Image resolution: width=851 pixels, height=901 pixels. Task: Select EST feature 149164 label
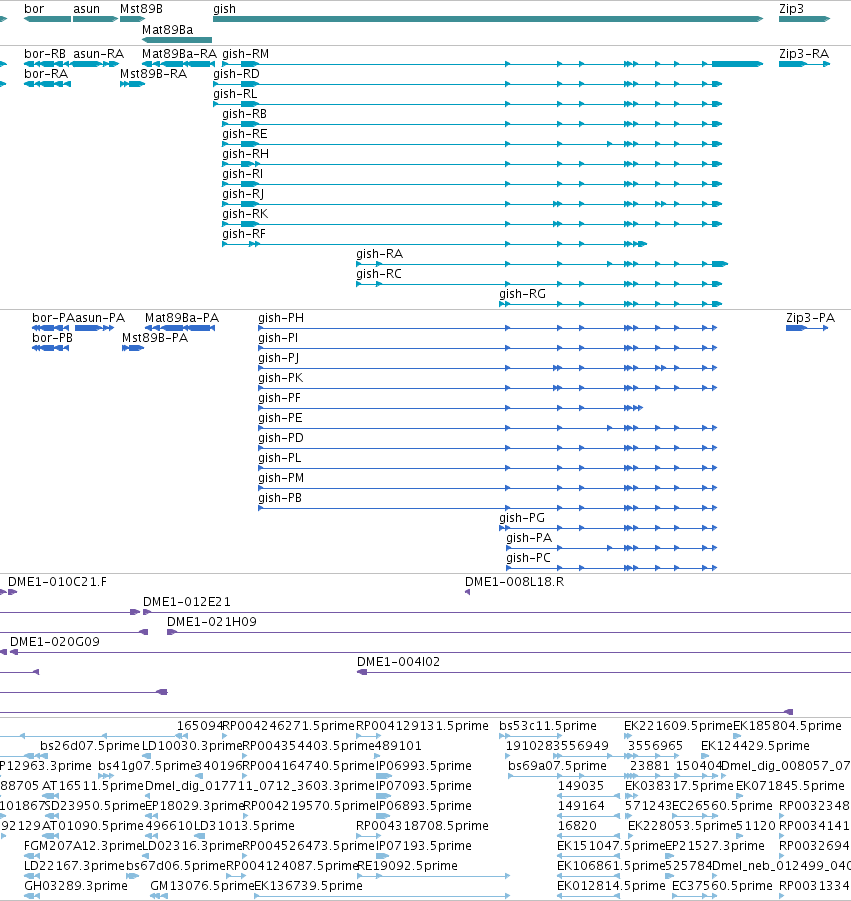[x=581, y=806]
